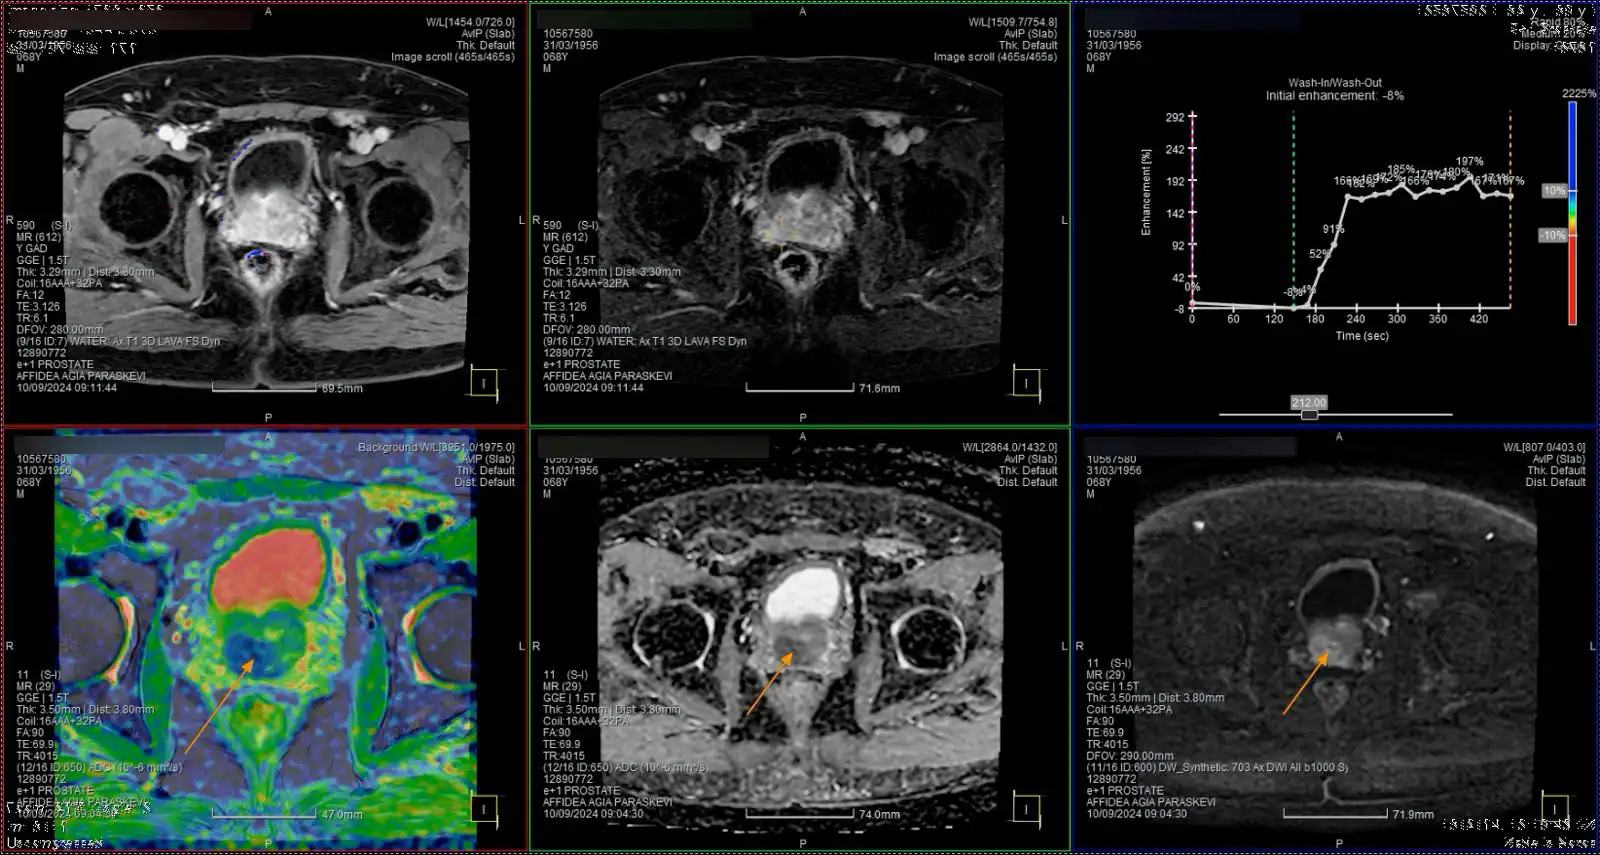Viewport: 1600px width, 855px height.
Task: Click the Image scroll (465s/465s) label in the W/L 1509.7 viewport
Action: (995, 57)
